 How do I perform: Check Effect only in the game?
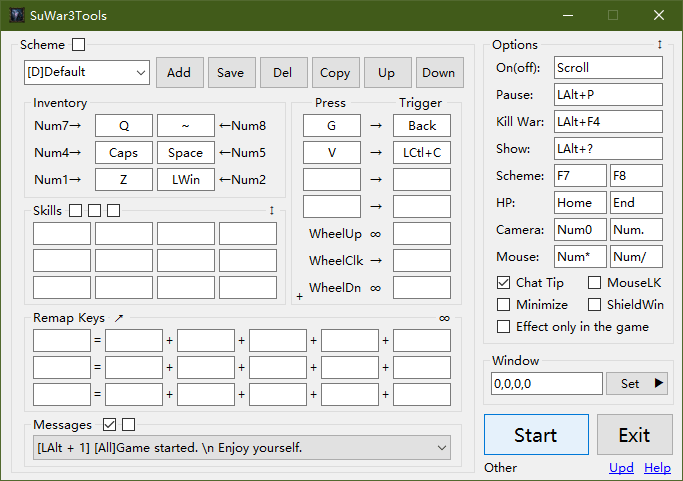click(504, 326)
